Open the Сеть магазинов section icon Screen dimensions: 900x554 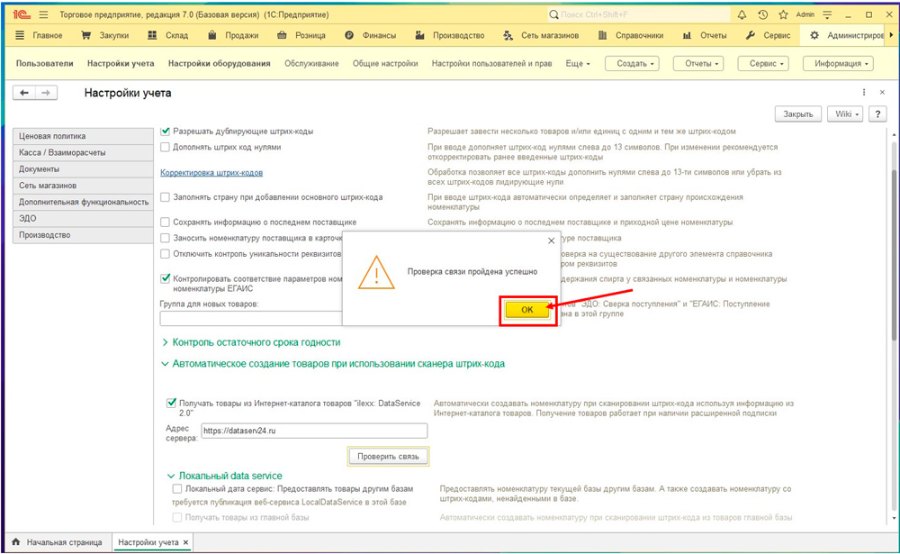[x=508, y=35]
